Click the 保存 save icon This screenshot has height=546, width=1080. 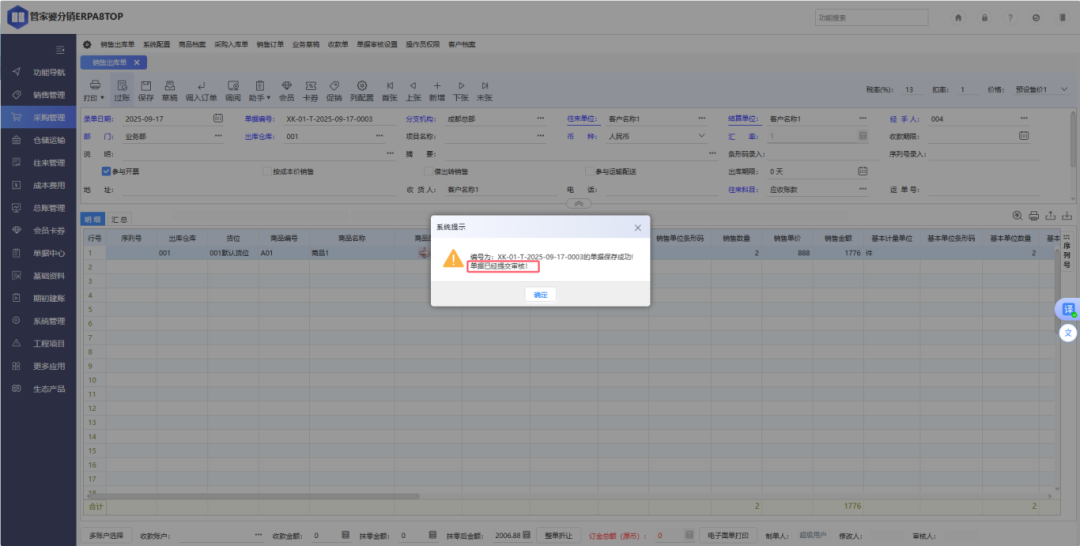point(146,86)
